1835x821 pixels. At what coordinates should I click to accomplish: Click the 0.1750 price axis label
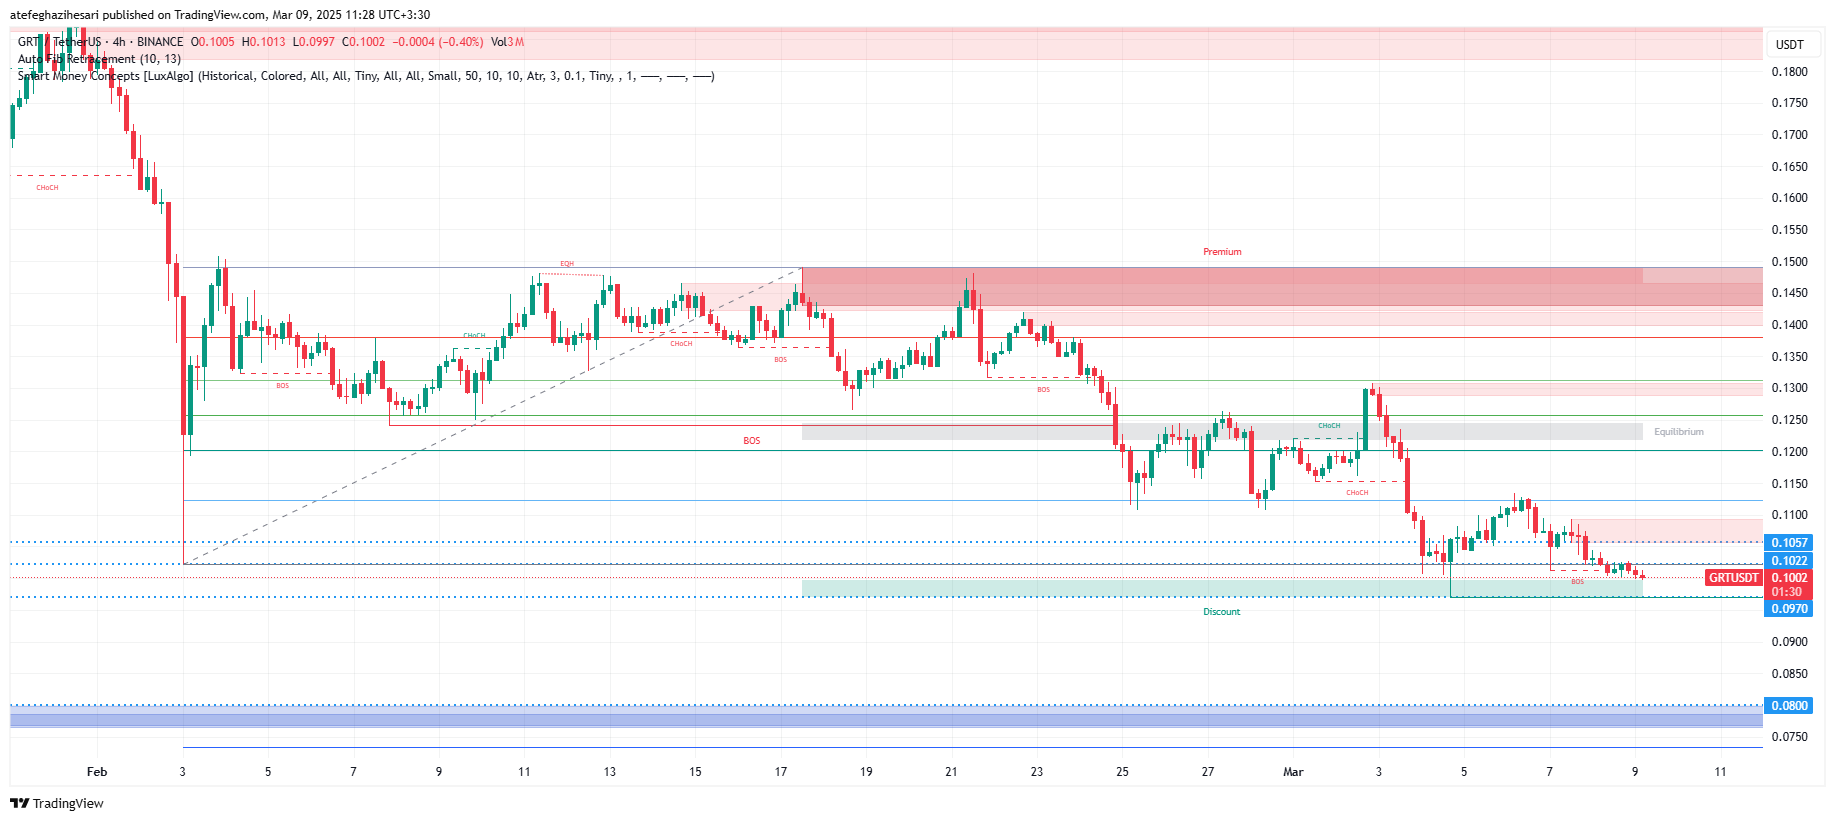tap(1790, 103)
